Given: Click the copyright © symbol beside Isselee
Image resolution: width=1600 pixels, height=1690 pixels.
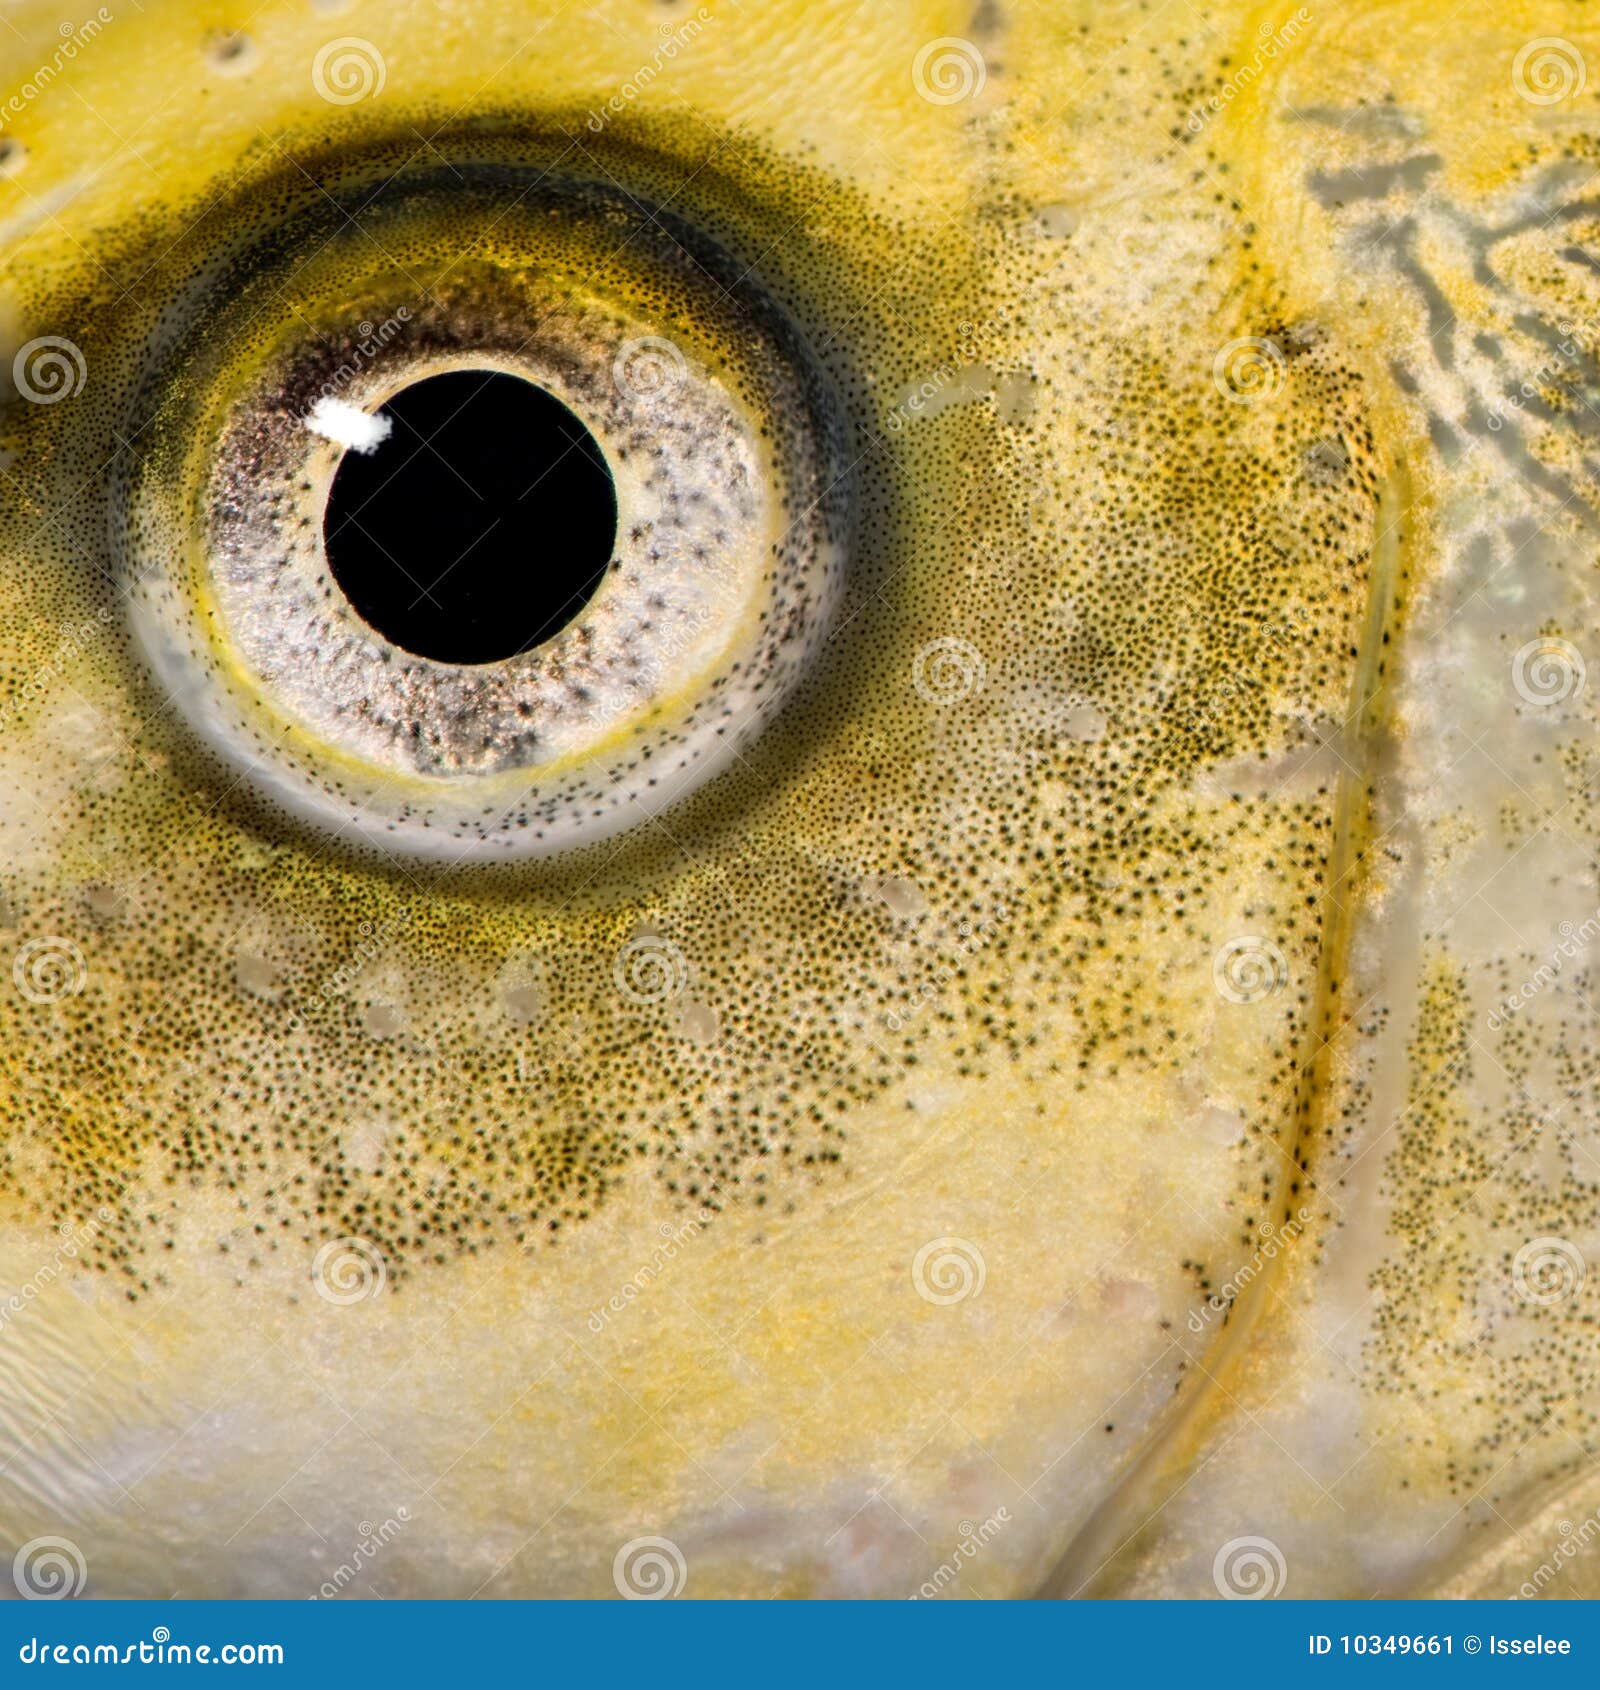Looking at the screenshot, I should pos(1468,1644).
